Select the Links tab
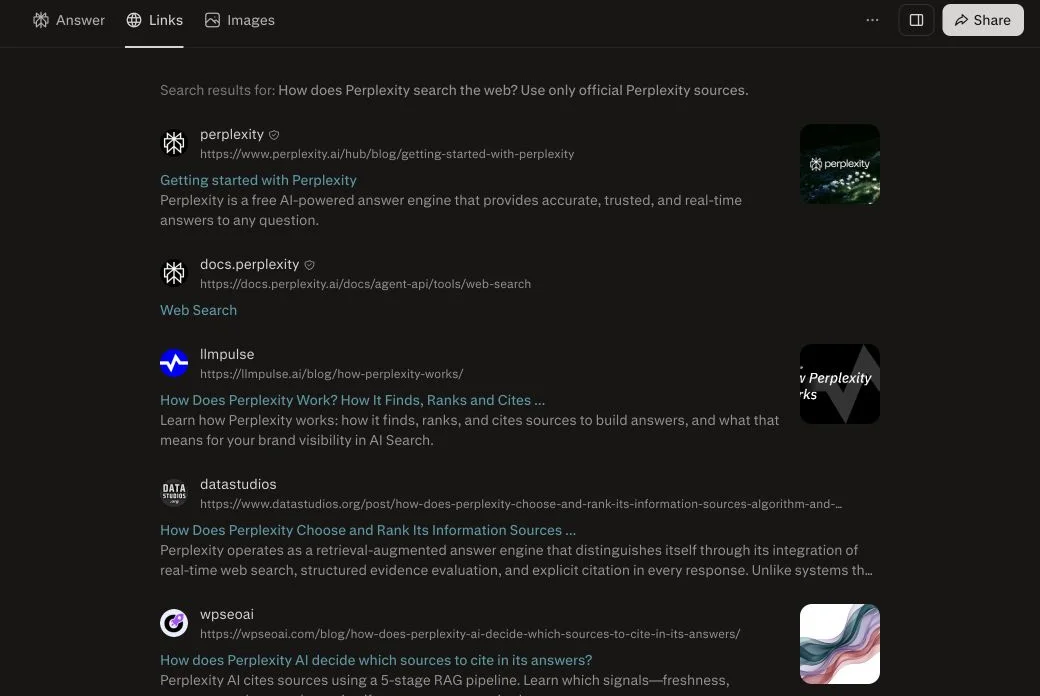This screenshot has width=1040, height=696. click(154, 20)
